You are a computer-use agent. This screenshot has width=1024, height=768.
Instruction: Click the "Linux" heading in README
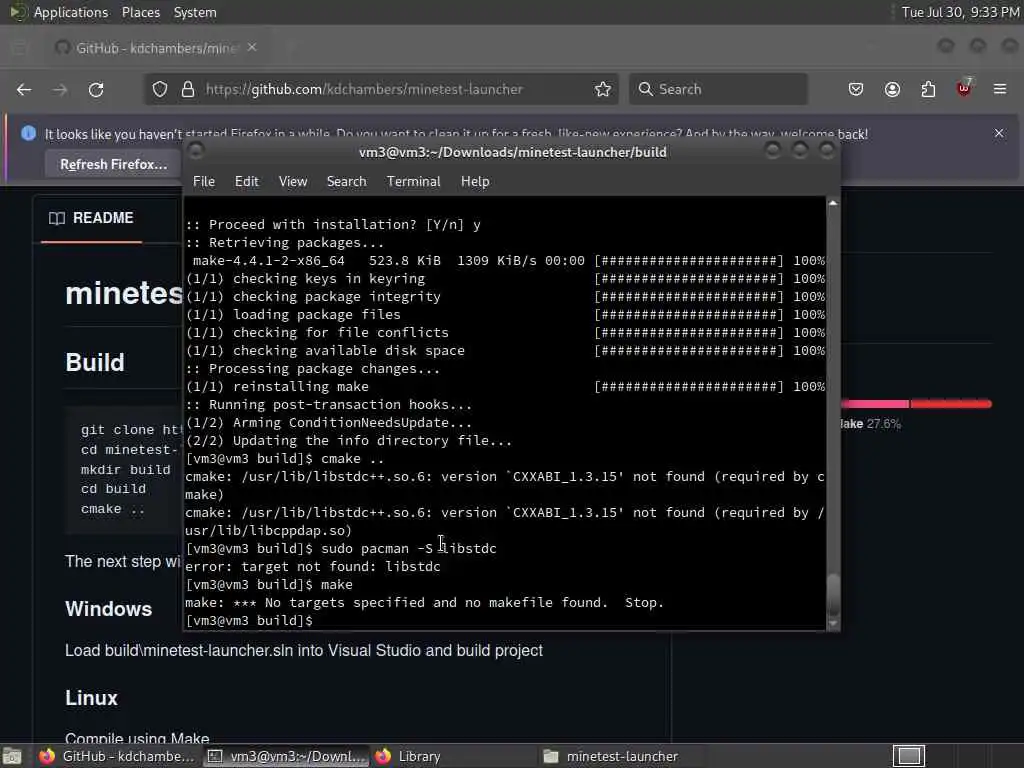tap(91, 698)
